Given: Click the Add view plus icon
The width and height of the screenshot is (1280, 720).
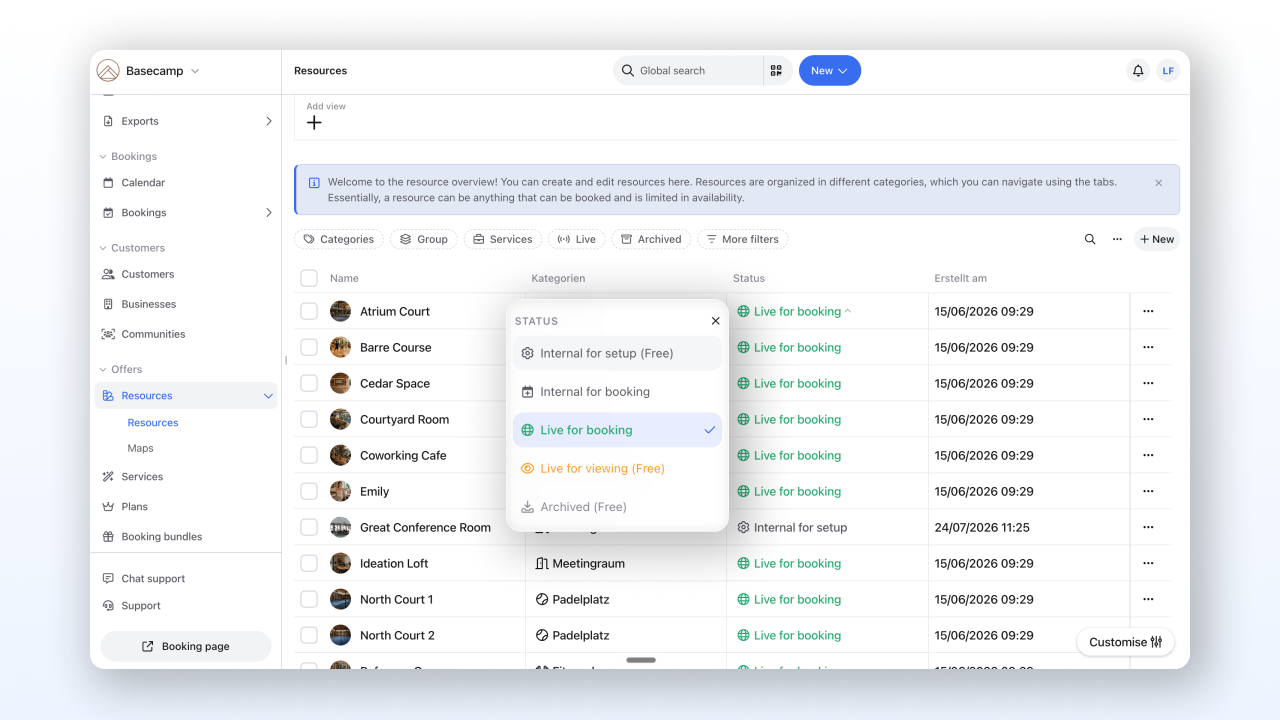Looking at the screenshot, I should pos(314,123).
